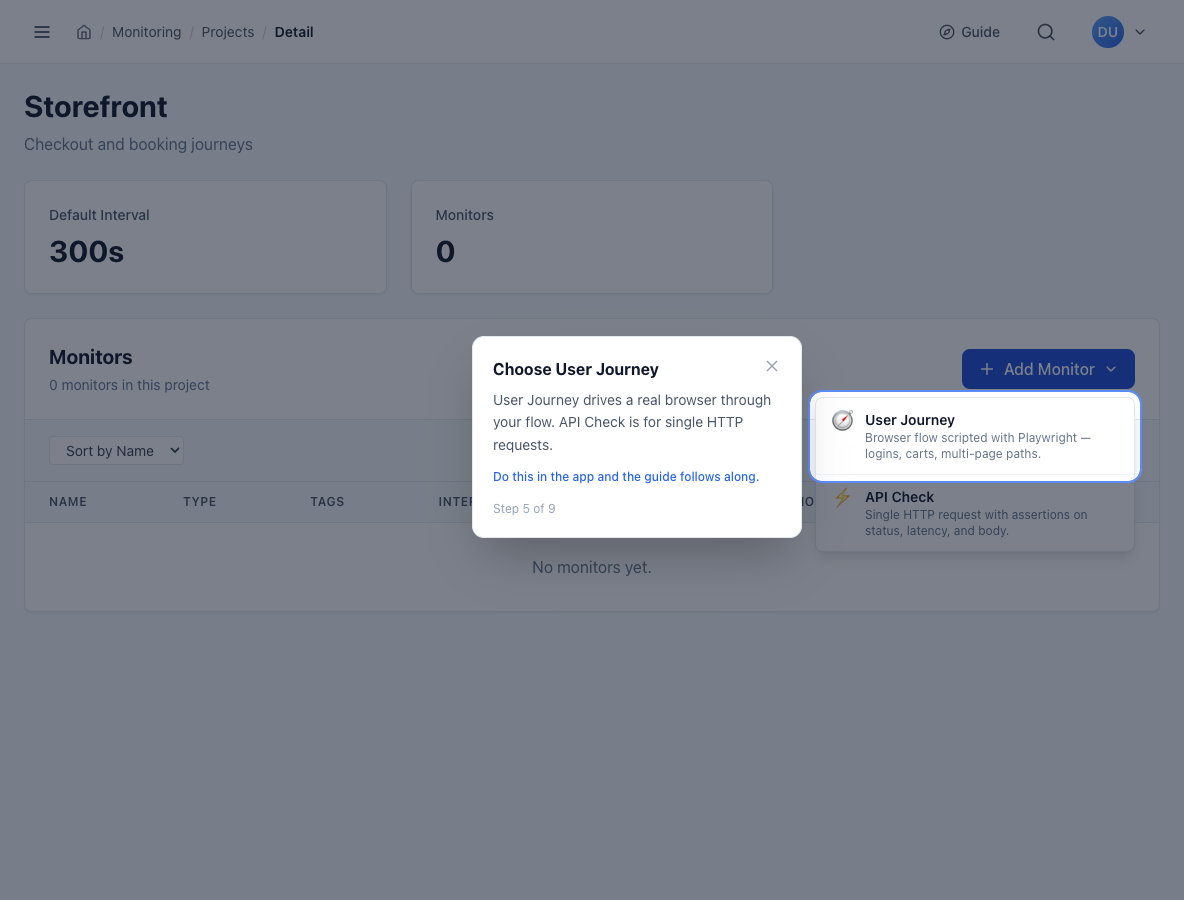The height and width of the screenshot is (900, 1184).
Task: Click 'Do this in the app' guide text
Action: [626, 476]
